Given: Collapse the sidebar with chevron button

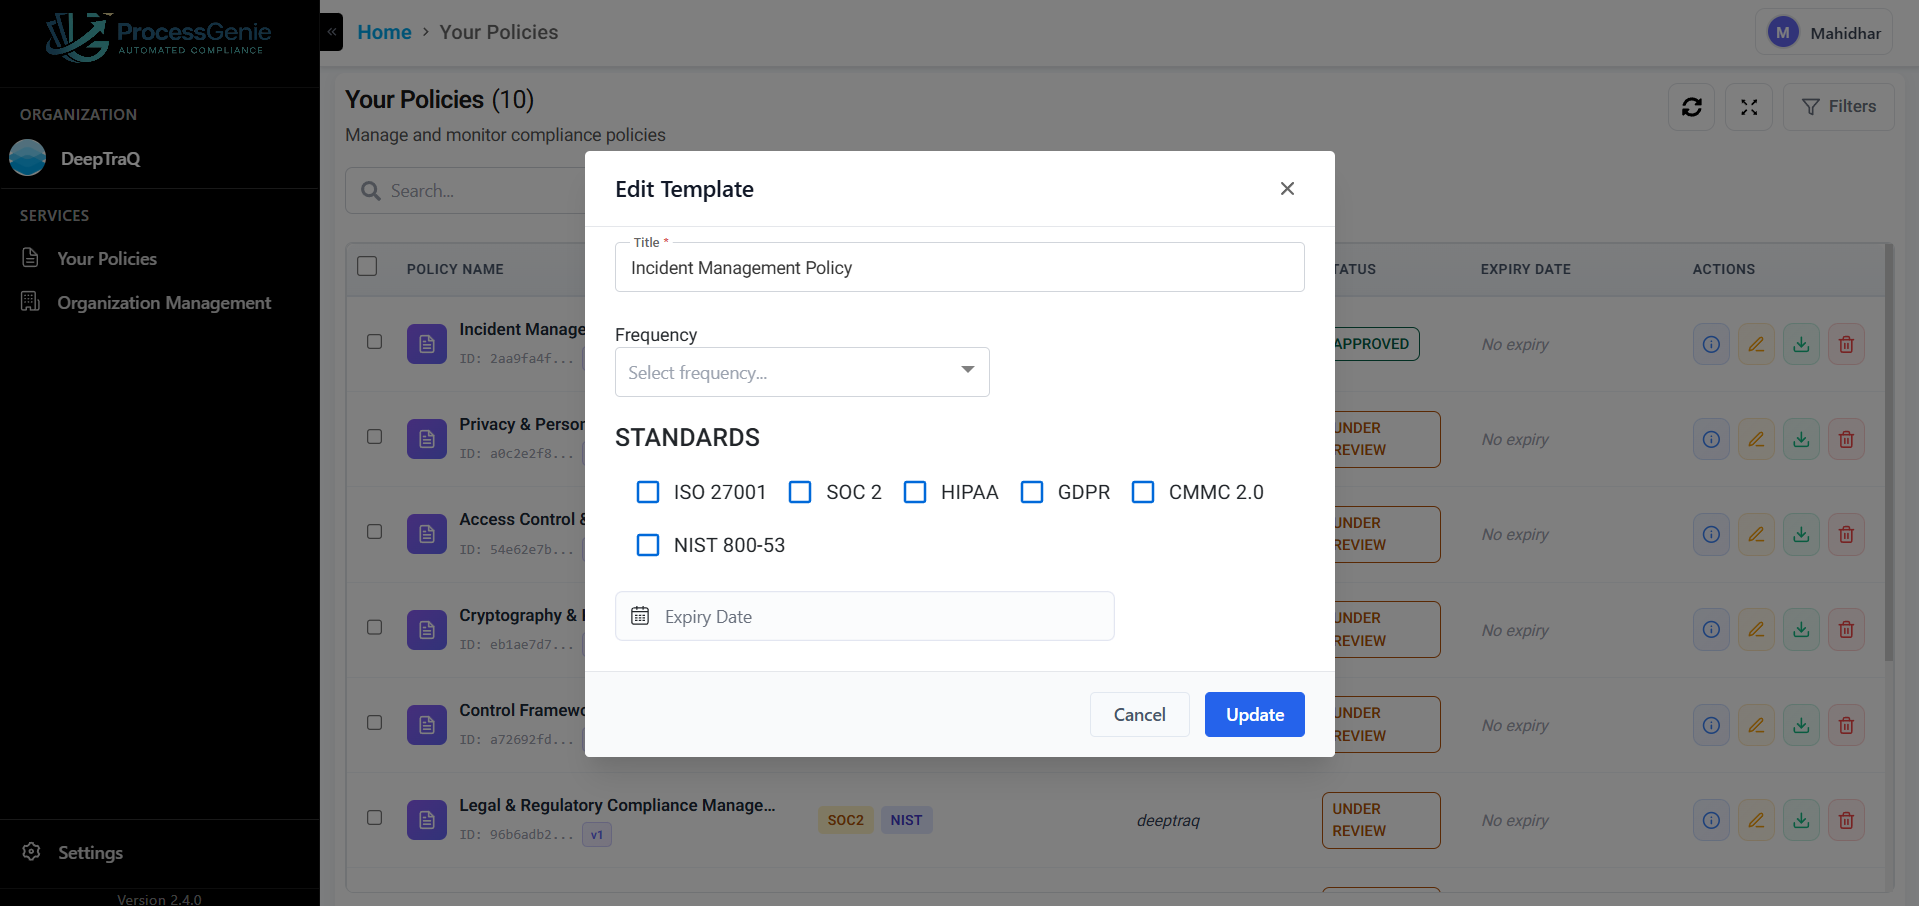Looking at the screenshot, I should pyautogui.click(x=332, y=32).
